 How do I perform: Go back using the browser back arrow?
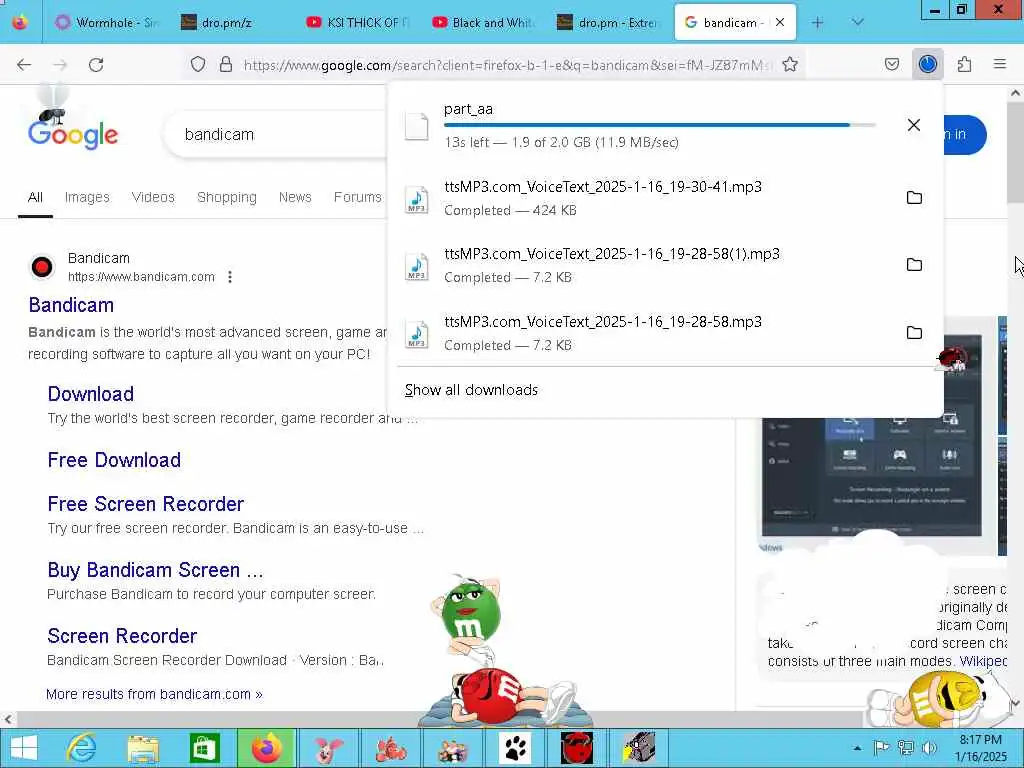click(24, 65)
